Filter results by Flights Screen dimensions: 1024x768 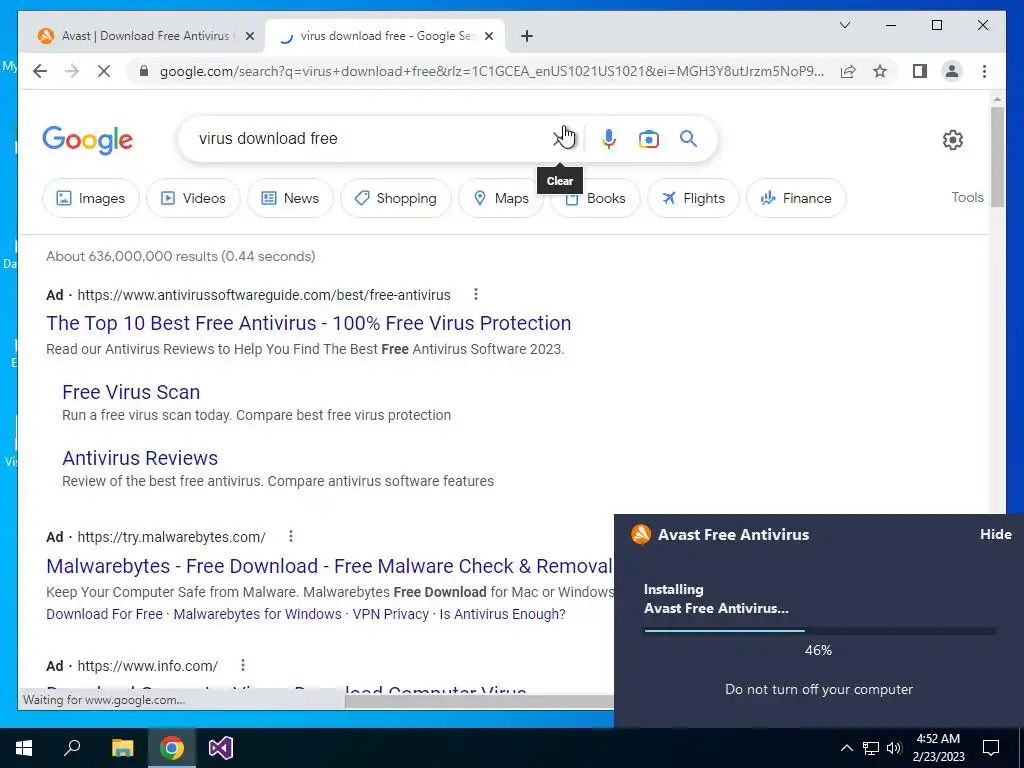[694, 198]
